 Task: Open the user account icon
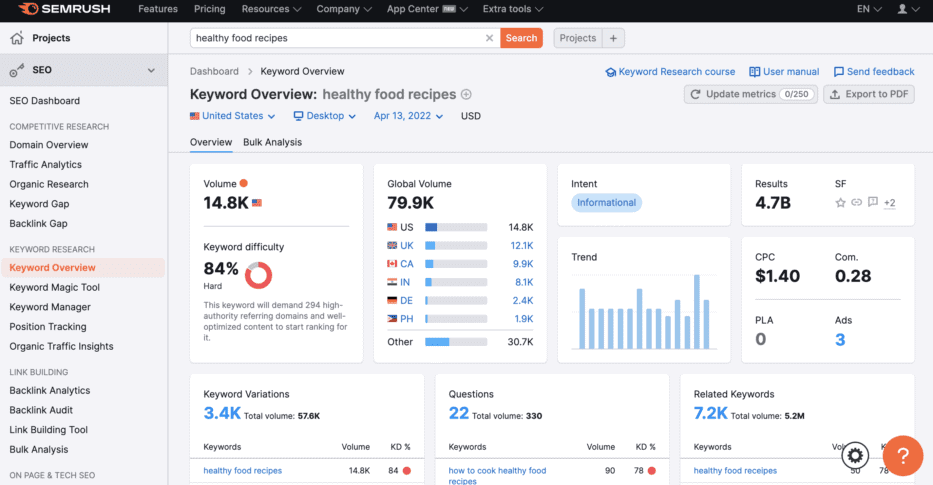[x=903, y=9]
